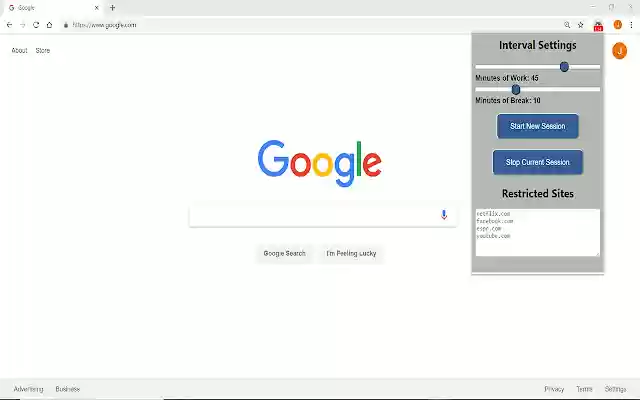Open the Store link
The height and width of the screenshot is (400, 640).
pyautogui.click(x=42, y=50)
